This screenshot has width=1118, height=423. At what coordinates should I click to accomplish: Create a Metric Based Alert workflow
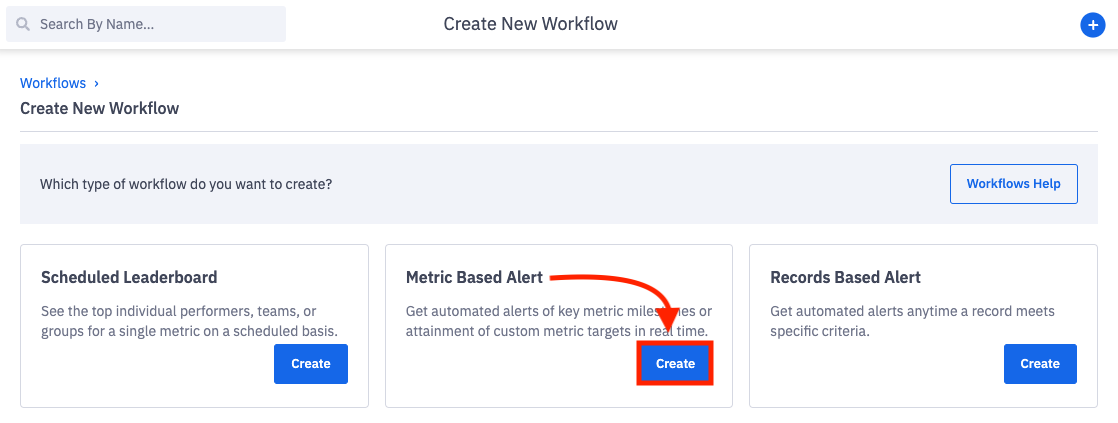click(x=675, y=364)
